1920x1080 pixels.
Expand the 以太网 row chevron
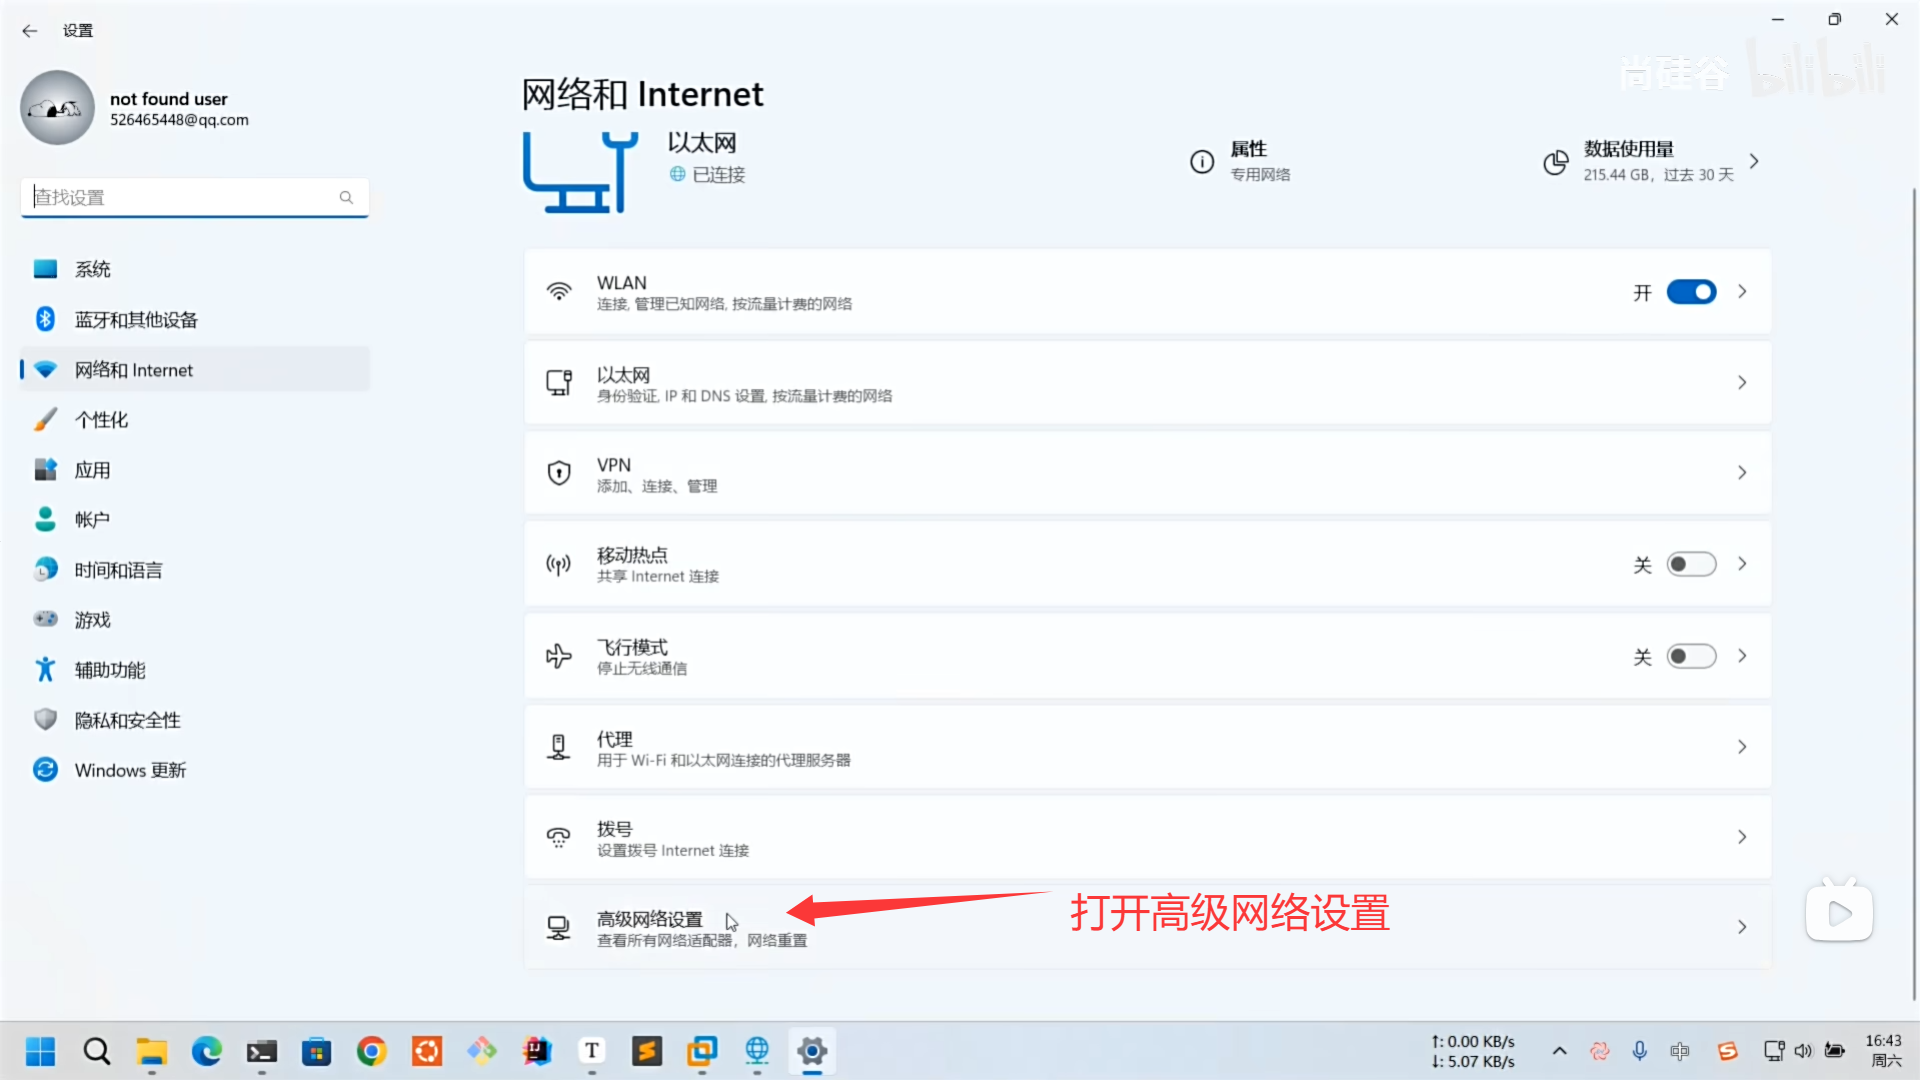pos(1742,383)
